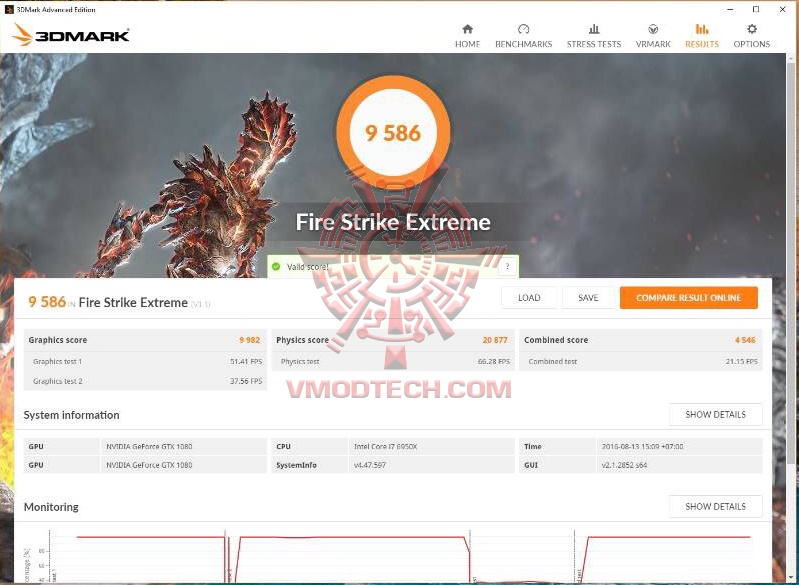Click the 3DMark logo
799x585 pixels.
coord(70,35)
